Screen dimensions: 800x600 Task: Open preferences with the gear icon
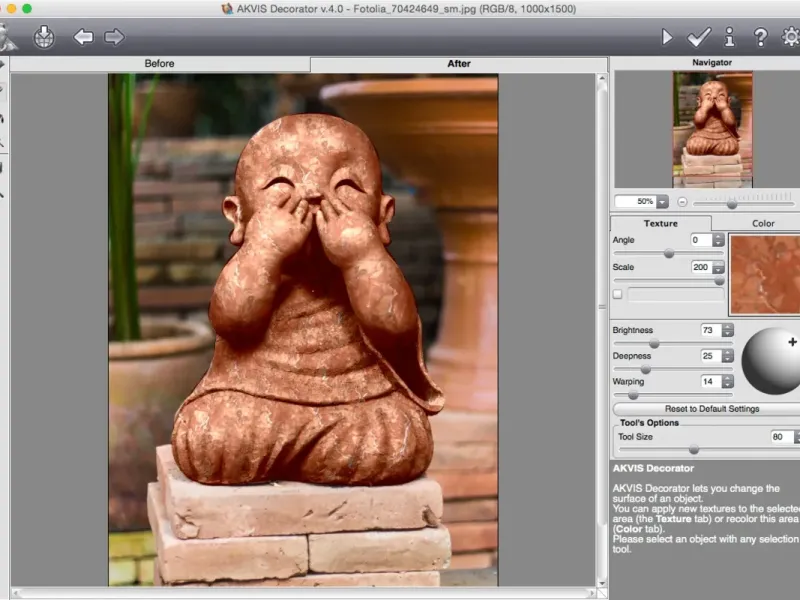coord(790,38)
